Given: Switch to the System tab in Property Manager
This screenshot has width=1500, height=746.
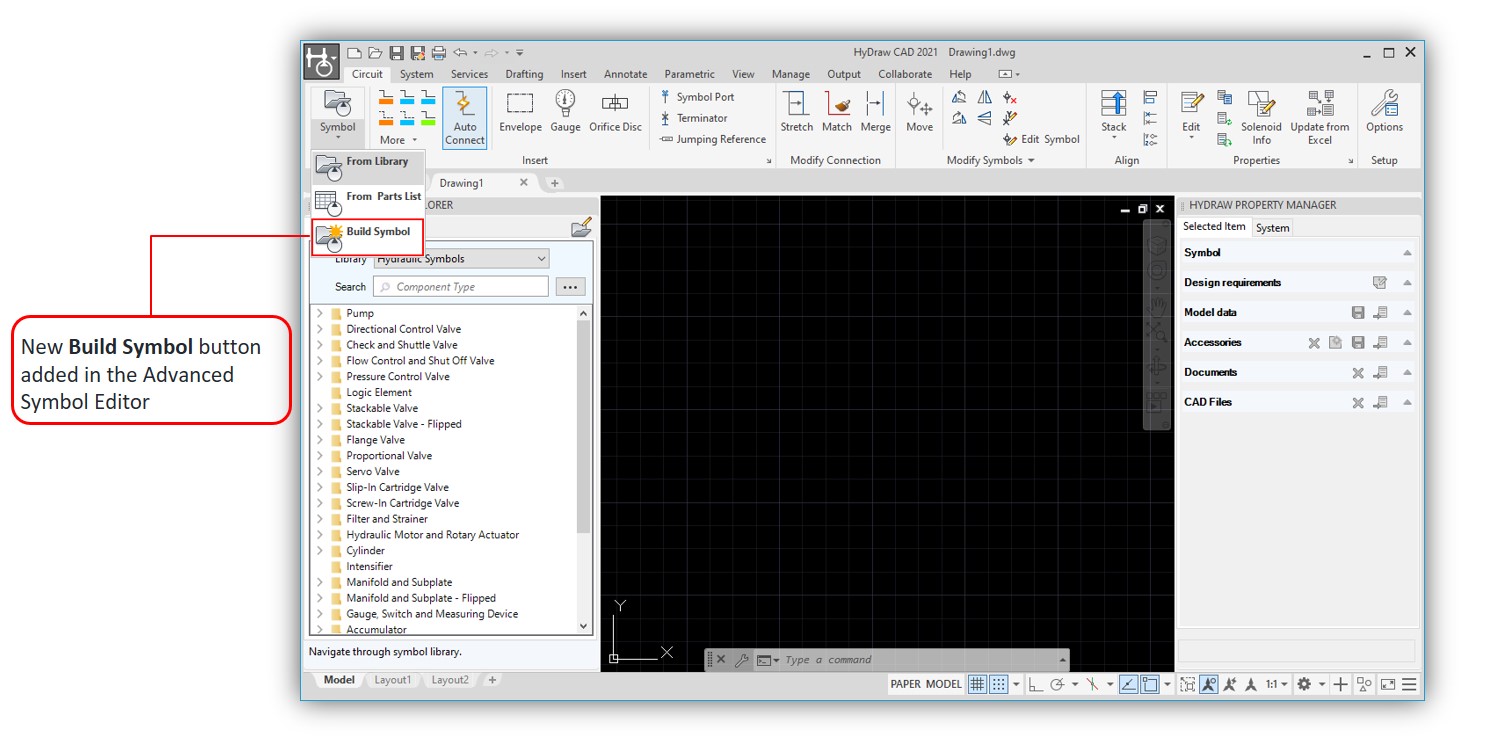Looking at the screenshot, I should pyautogui.click(x=1272, y=228).
